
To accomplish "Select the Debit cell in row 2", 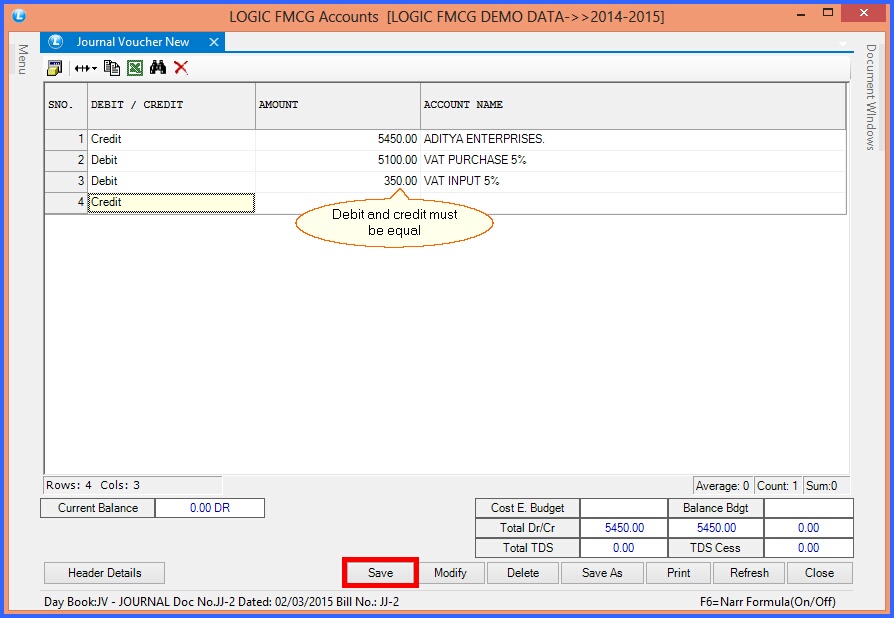I will (171, 160).
